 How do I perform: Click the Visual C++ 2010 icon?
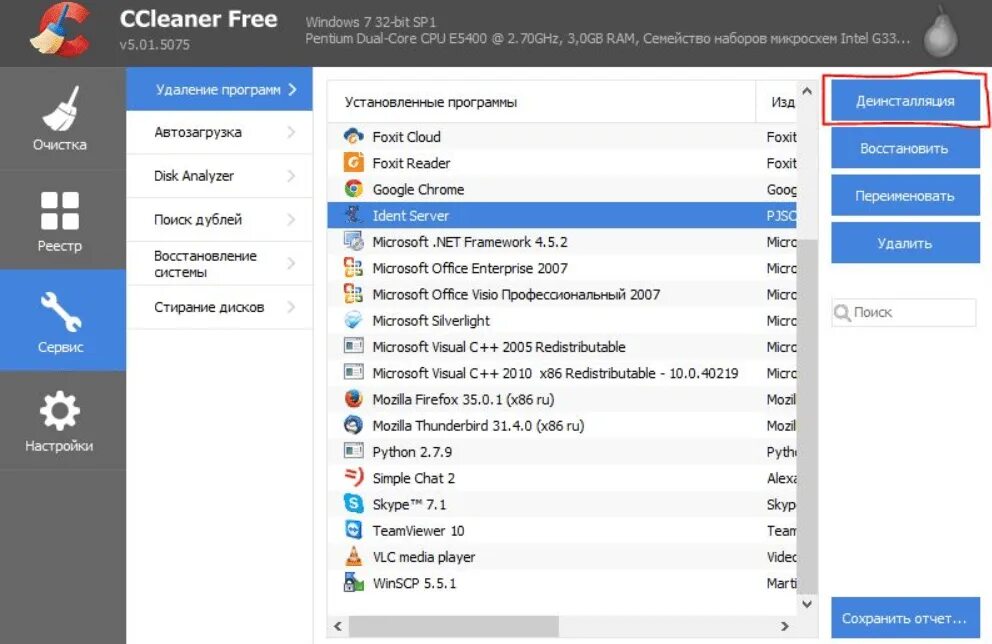pos(353,372)
